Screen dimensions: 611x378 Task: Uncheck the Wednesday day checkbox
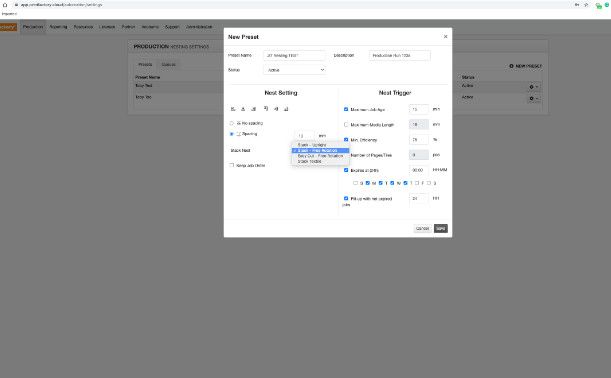point(392,183)
